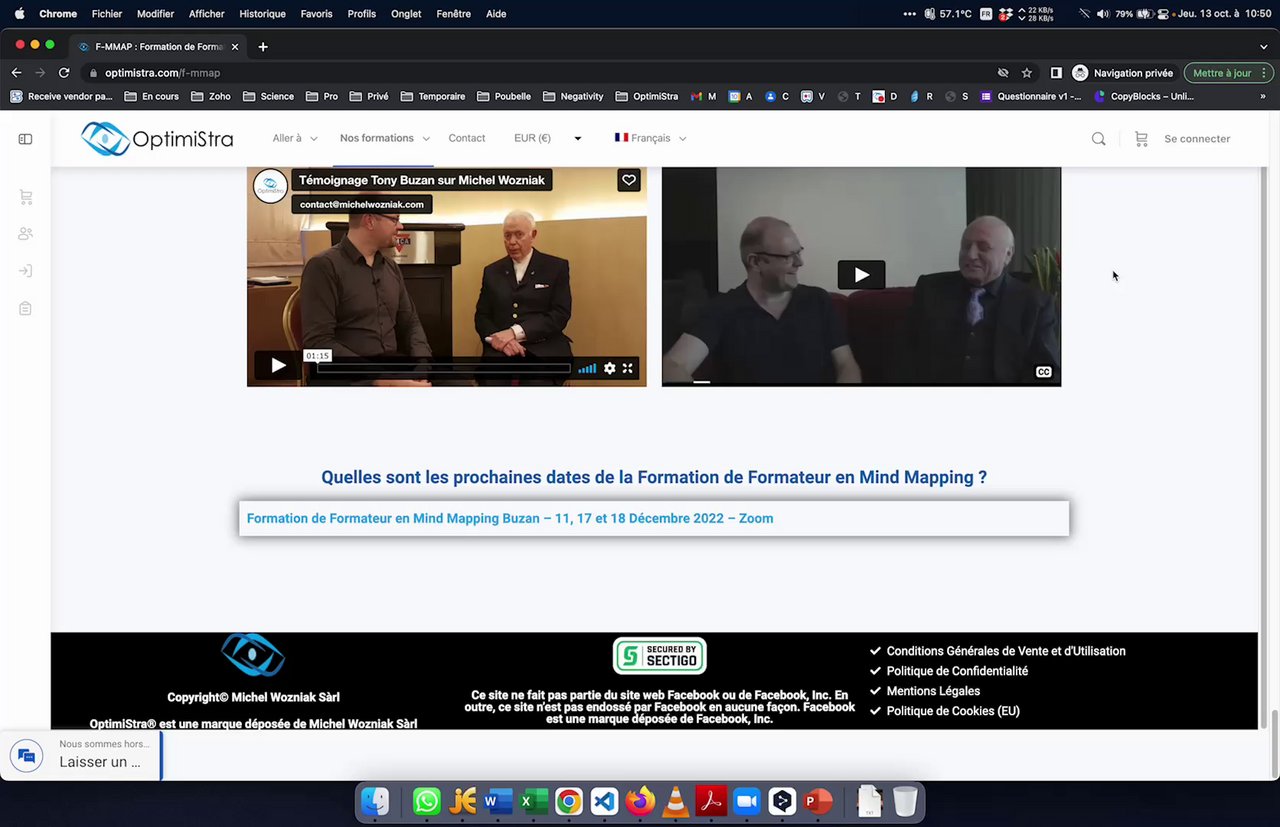The height and width of the screenshot is (827, 1280).
Task: Open Questionnaire v1 bookmark
Action: (1032, 96)
